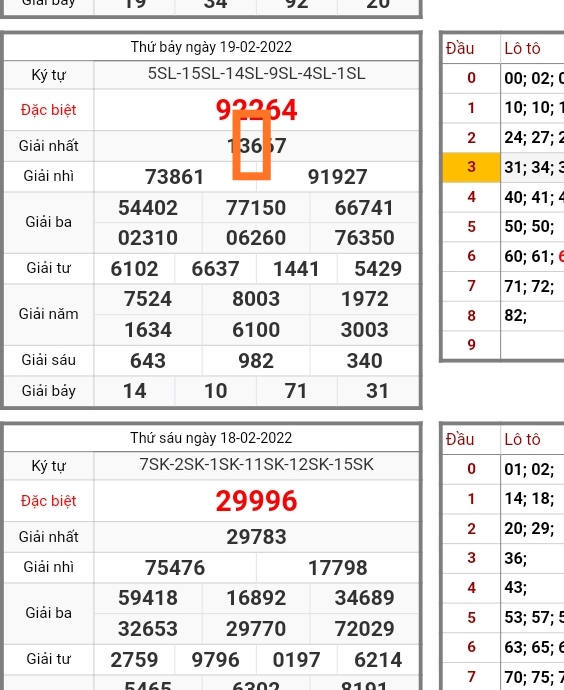Select the code string '5SL-15SL-14SL-9SL-4SL-1SL'
The width and height of the screenshot is (564, 690).
pos(256,73)
